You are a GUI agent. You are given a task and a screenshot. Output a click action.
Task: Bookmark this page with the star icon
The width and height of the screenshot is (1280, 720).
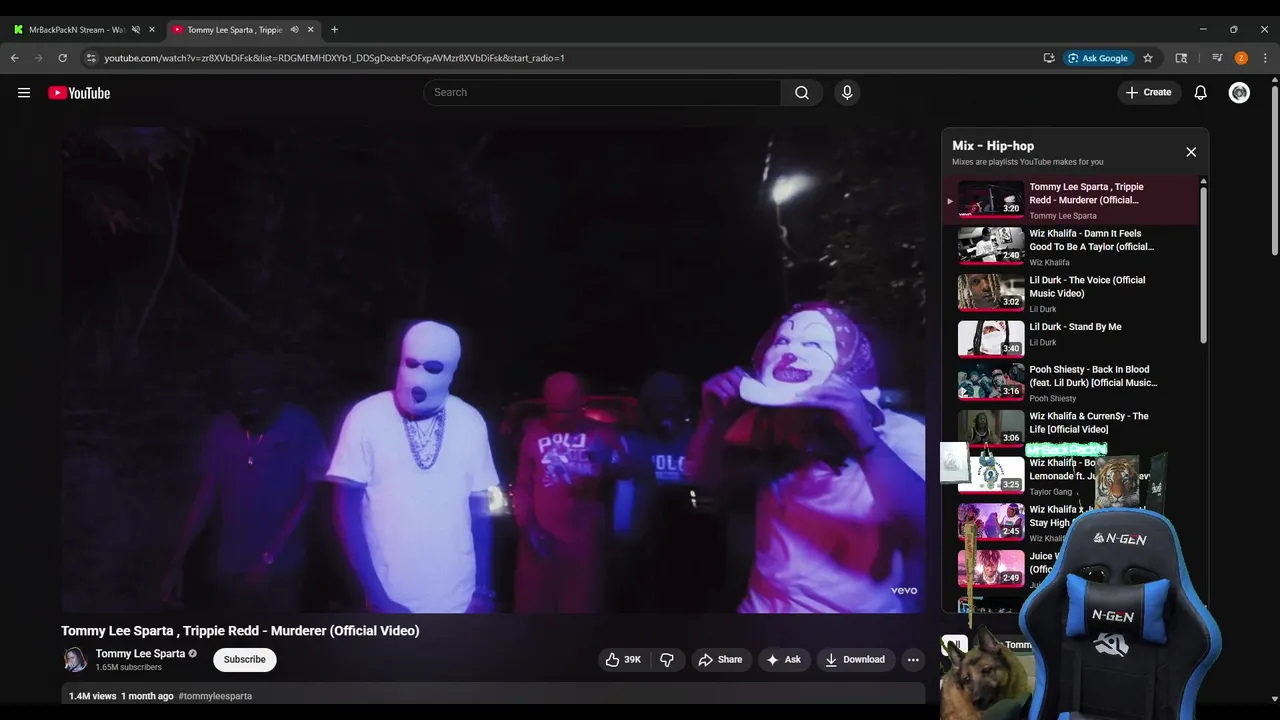click(x=1148, y=58)
